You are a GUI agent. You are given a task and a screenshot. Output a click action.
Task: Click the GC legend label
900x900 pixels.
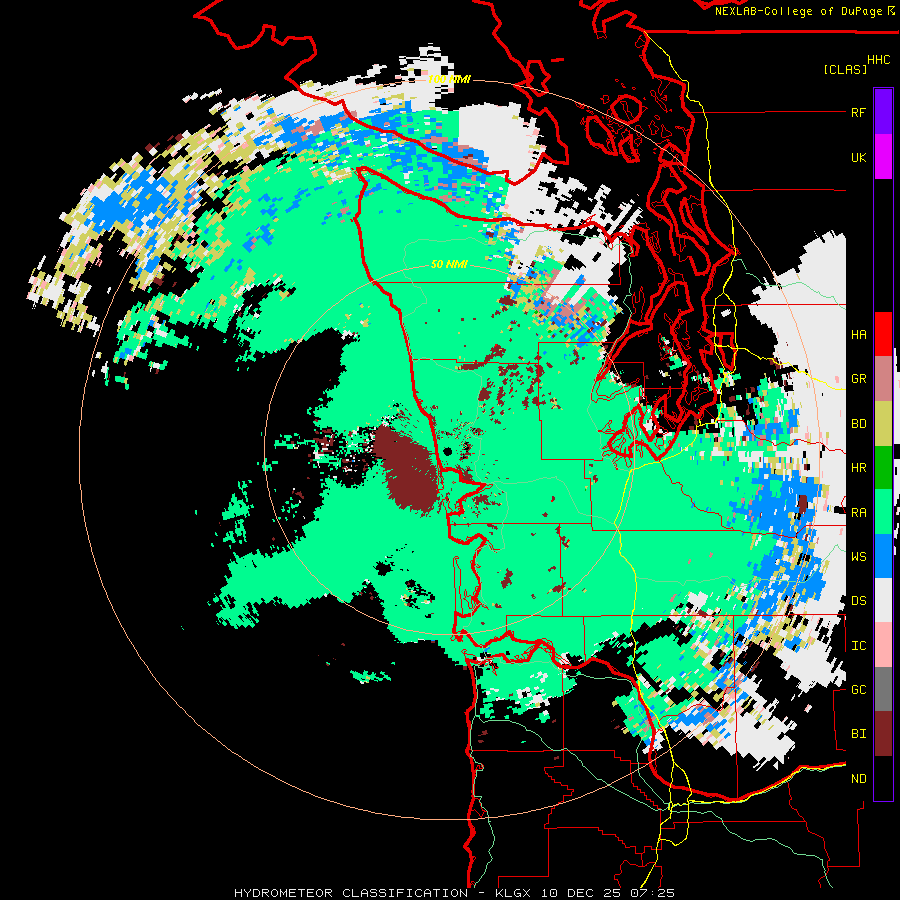[x=858, y=690]
